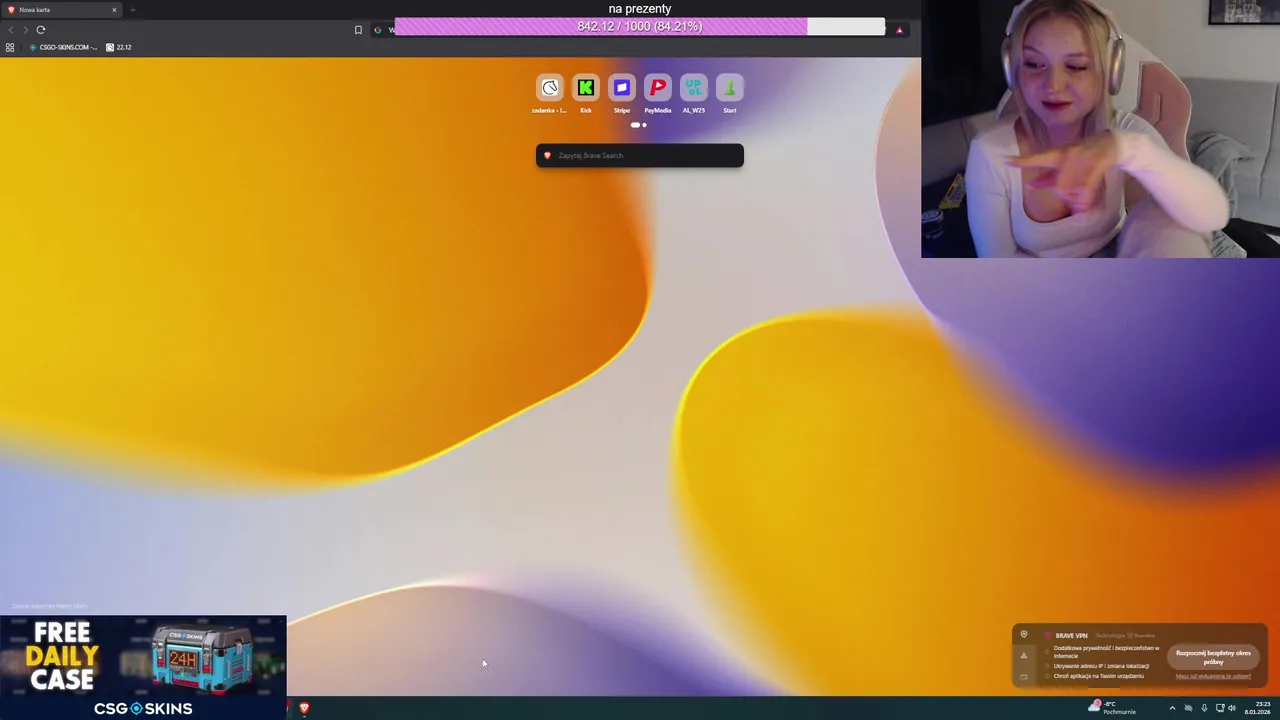This screenshot has width=1280, height=720.
Task: Click the BRAVE VPN title
Action: coord(1071,635)
